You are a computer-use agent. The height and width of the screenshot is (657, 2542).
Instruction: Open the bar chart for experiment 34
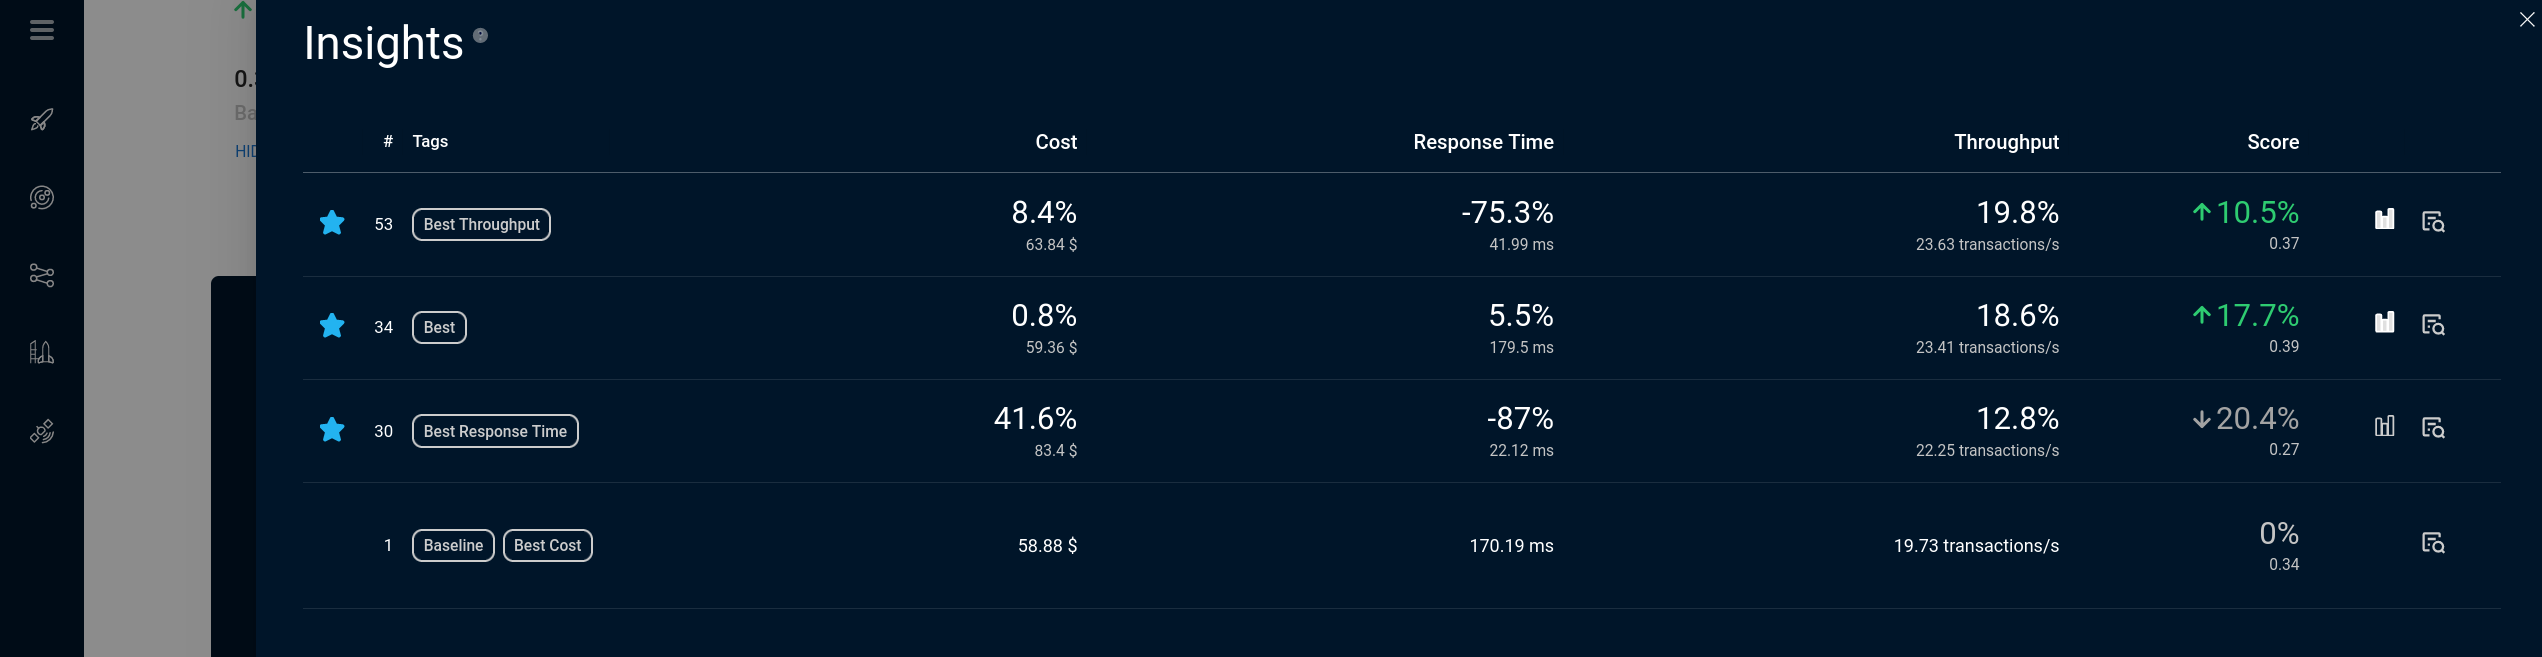tap(2384, 323)
